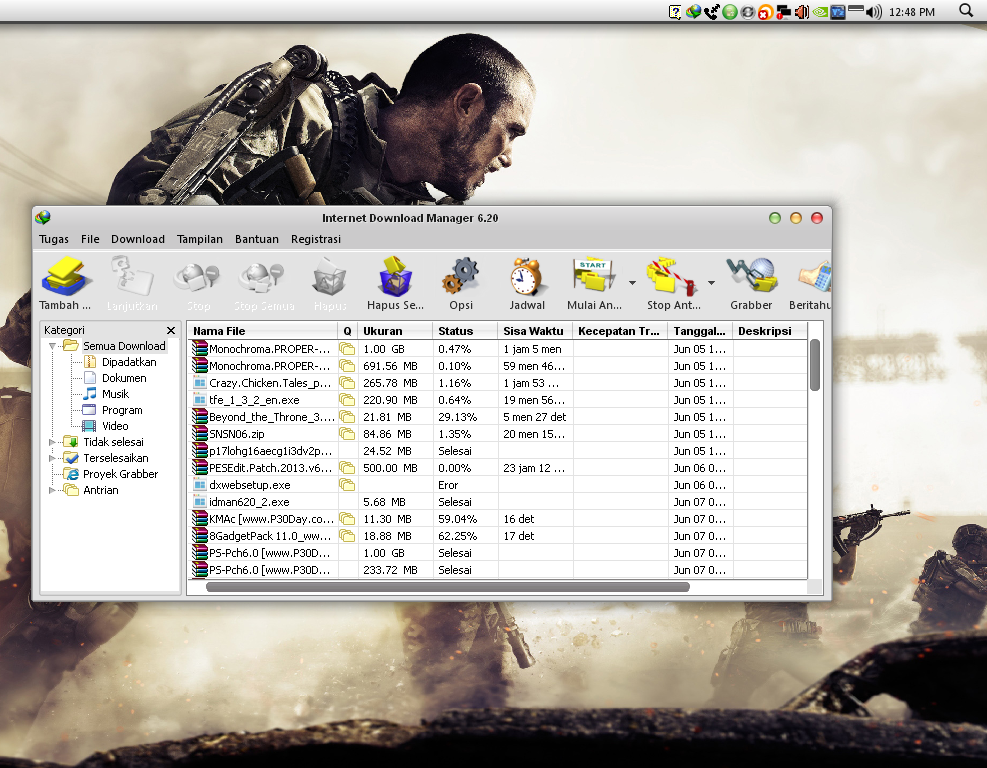Click the vertical scrollbar of download list
The width and height of the screenshot is (987, 768).
pos(815,365)
